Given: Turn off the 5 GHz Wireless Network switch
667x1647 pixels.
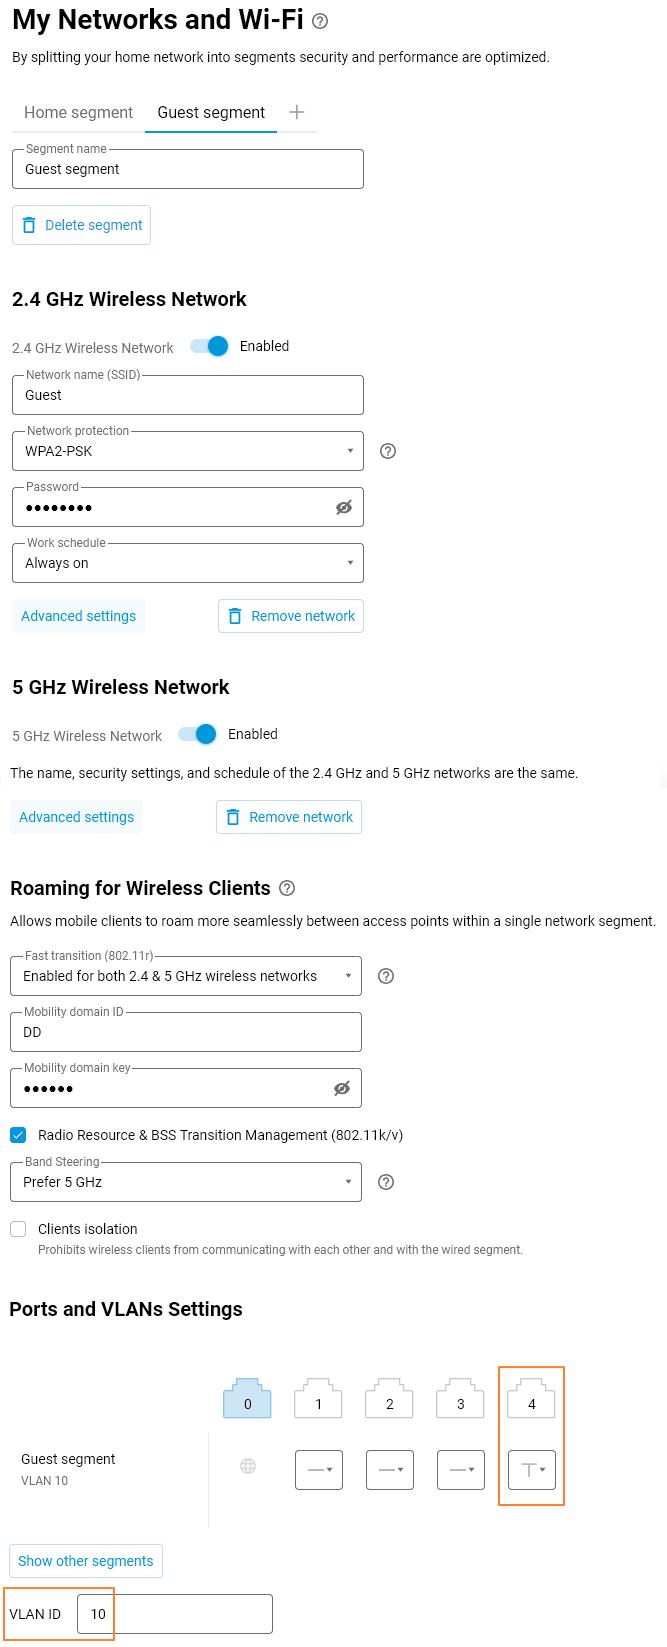Looking at the screenshot, I should (x=198, y=734).
